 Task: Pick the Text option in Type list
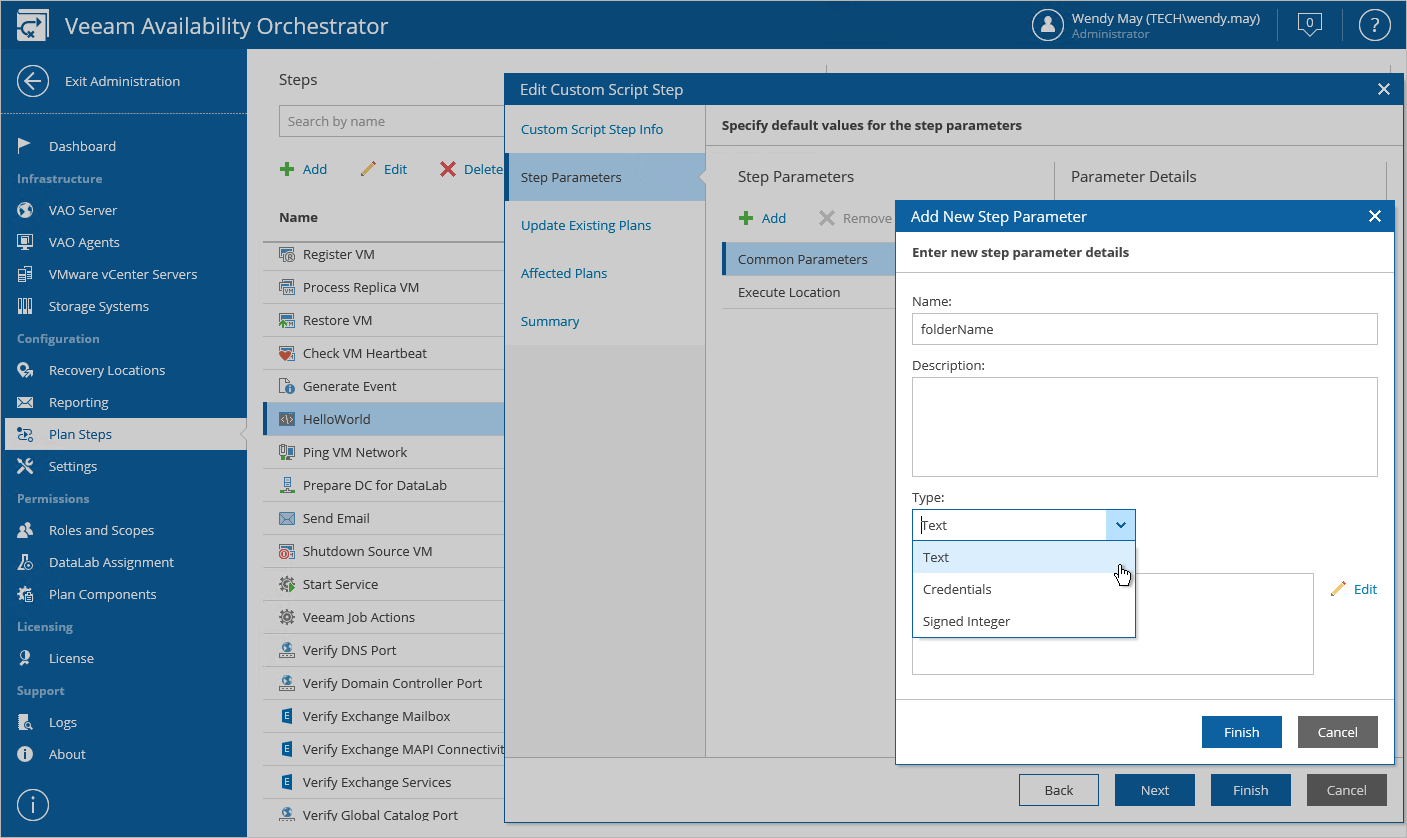(x=936, y=558)
